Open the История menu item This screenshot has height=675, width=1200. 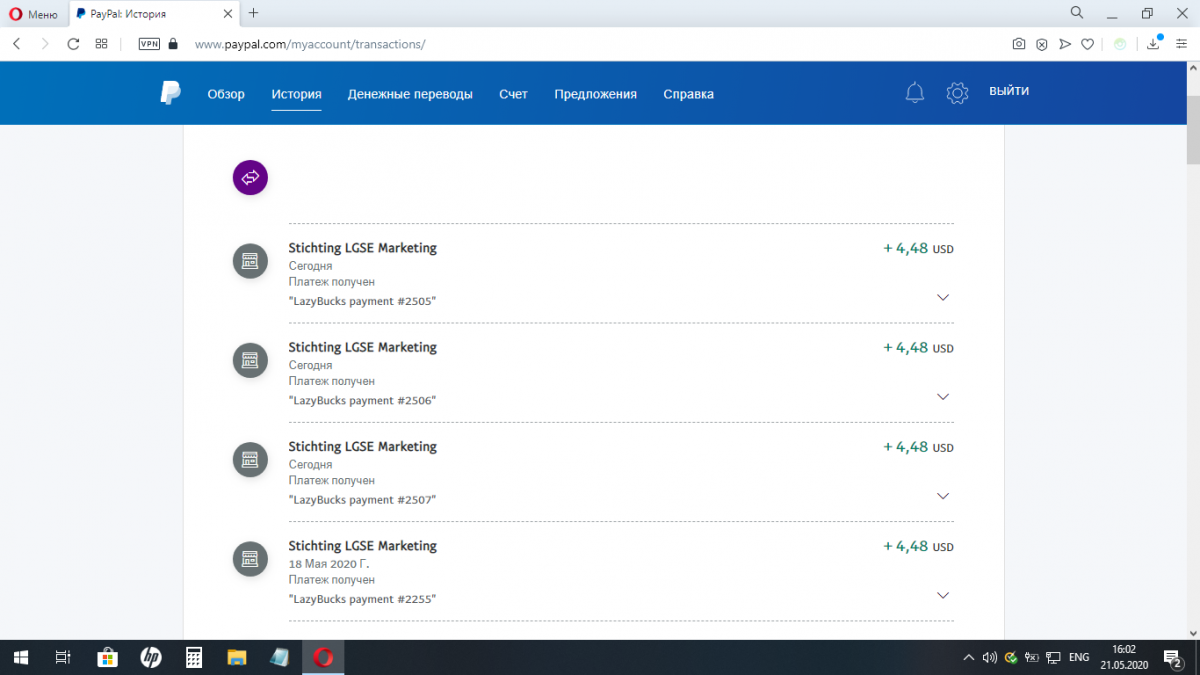pyautogui.click(x=296, y=94)
